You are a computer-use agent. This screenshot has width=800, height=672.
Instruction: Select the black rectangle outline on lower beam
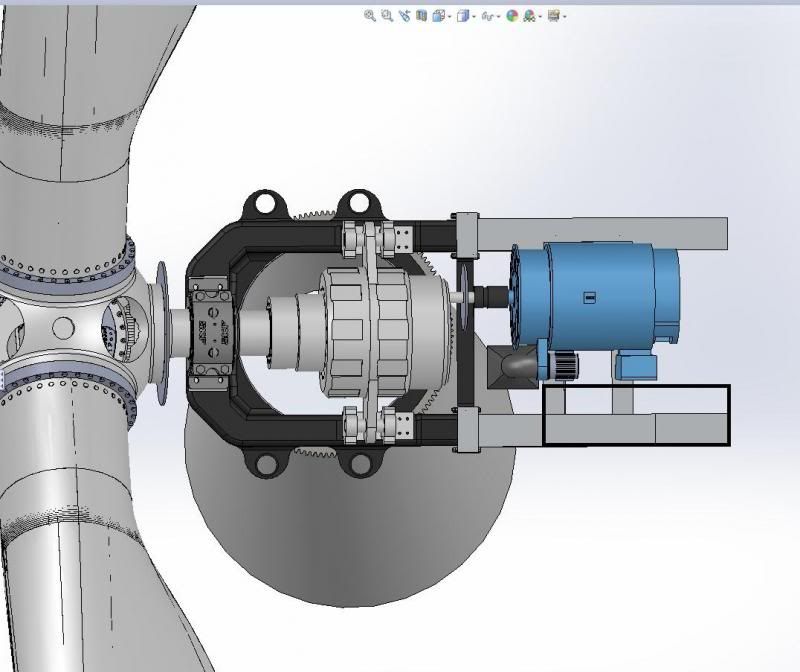coord(636,388)
